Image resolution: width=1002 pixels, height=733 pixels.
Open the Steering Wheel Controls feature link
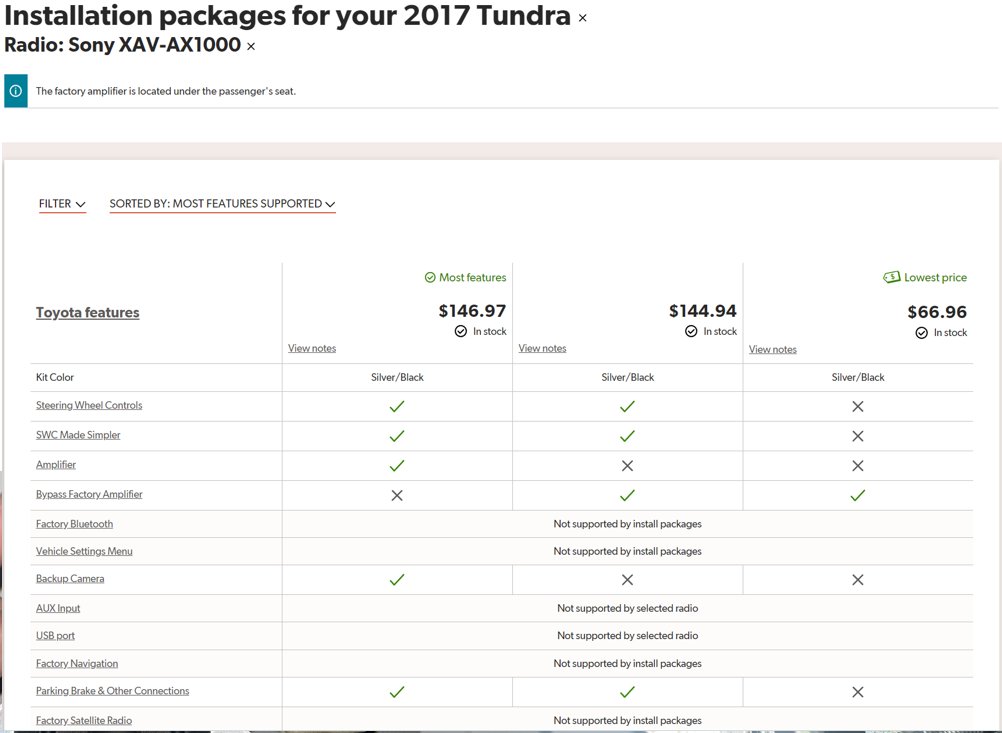[x=89, y=405]
